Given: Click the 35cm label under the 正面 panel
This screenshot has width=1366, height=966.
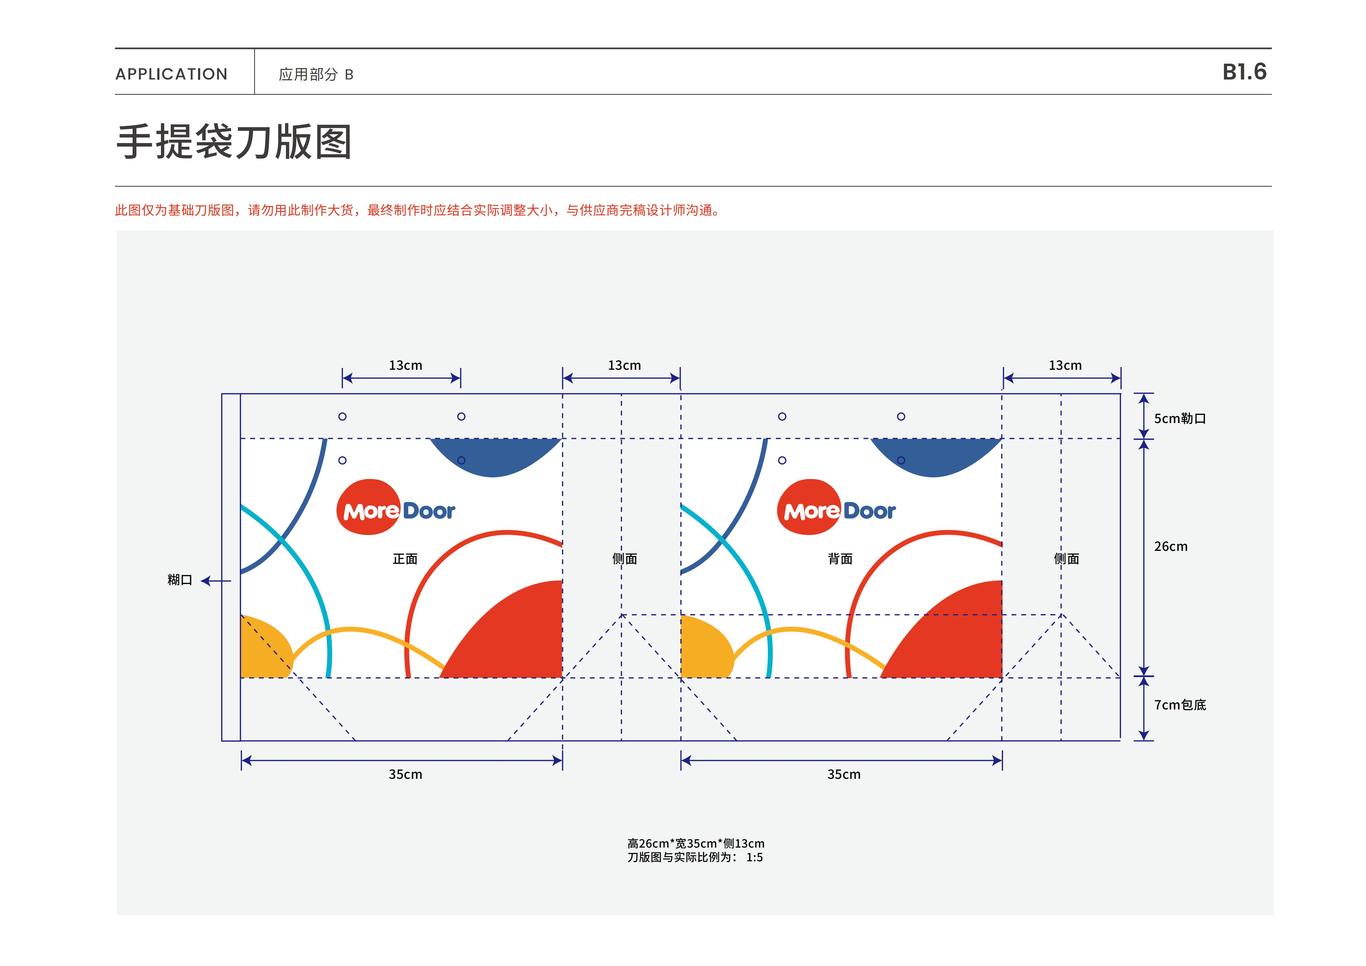Looking at the screenshot, I should point(405,774).
